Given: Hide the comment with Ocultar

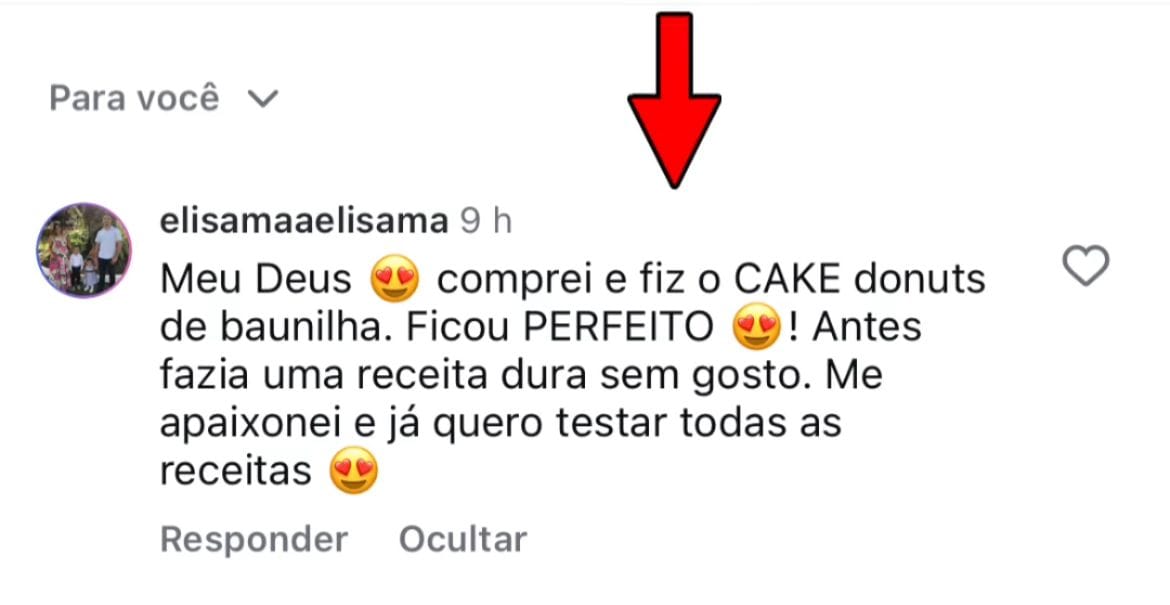Looking at the screenshot, I should [x=463, y=539].
